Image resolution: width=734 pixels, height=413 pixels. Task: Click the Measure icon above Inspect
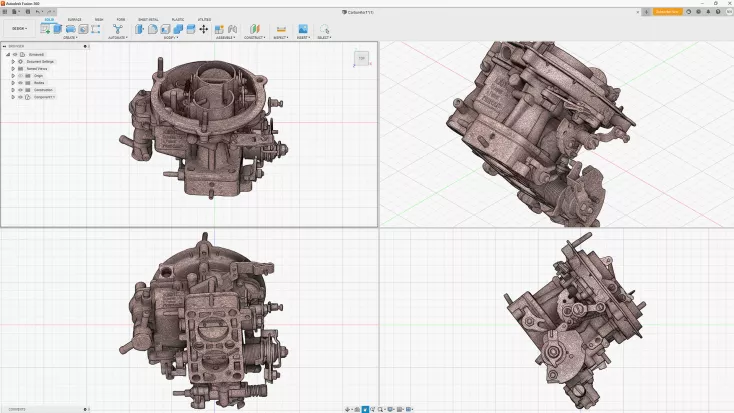pos(281,29)
